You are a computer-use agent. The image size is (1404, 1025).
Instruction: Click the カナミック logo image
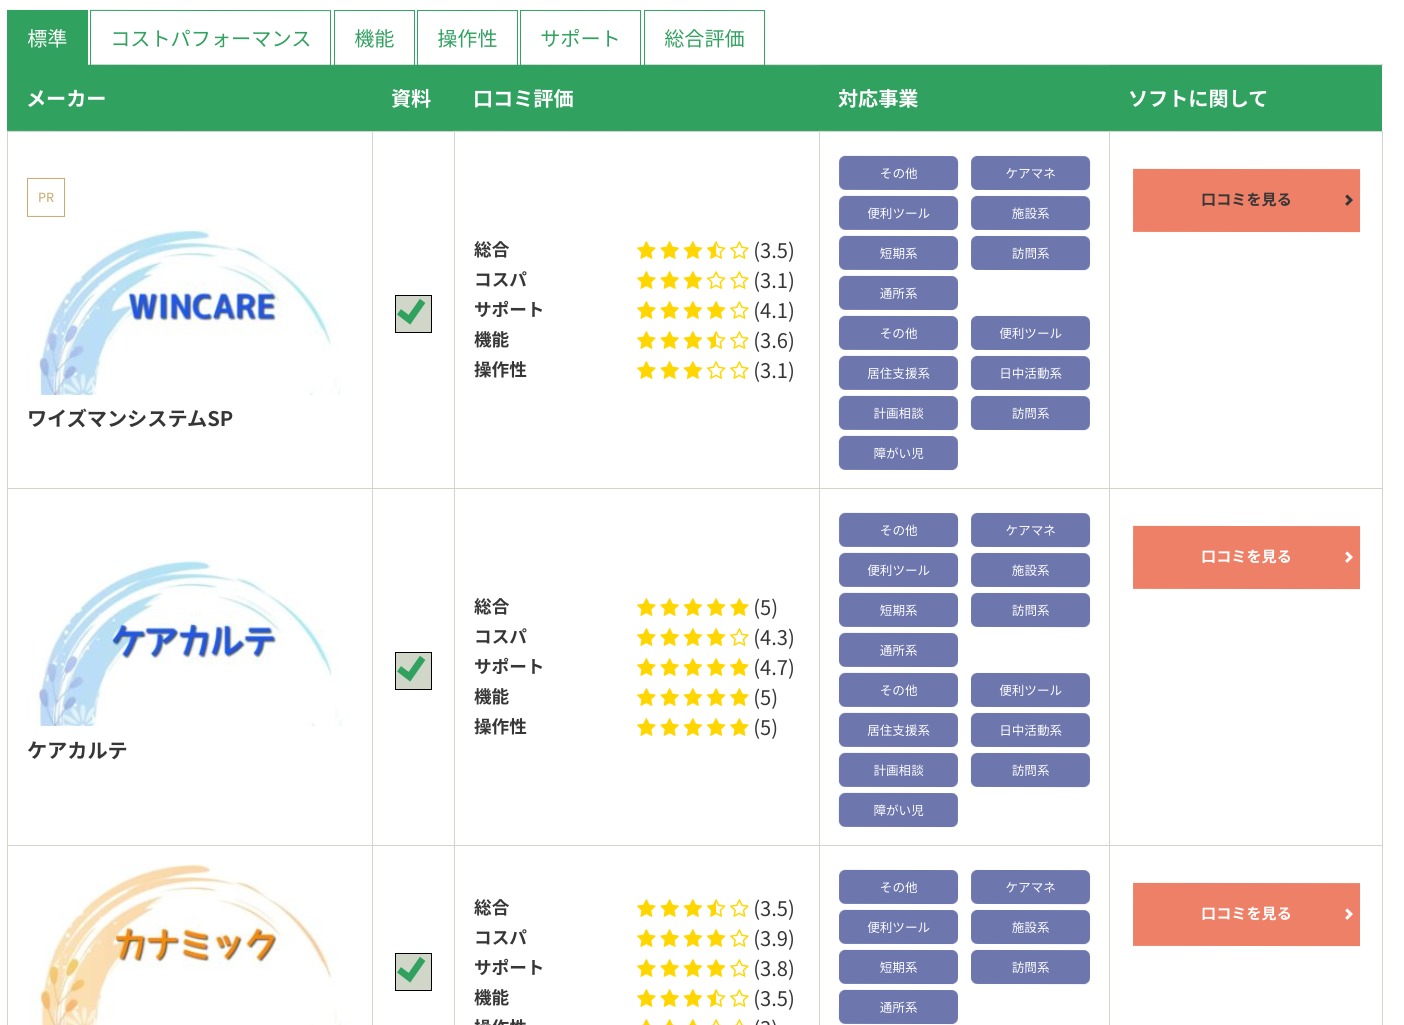(190, 945)
